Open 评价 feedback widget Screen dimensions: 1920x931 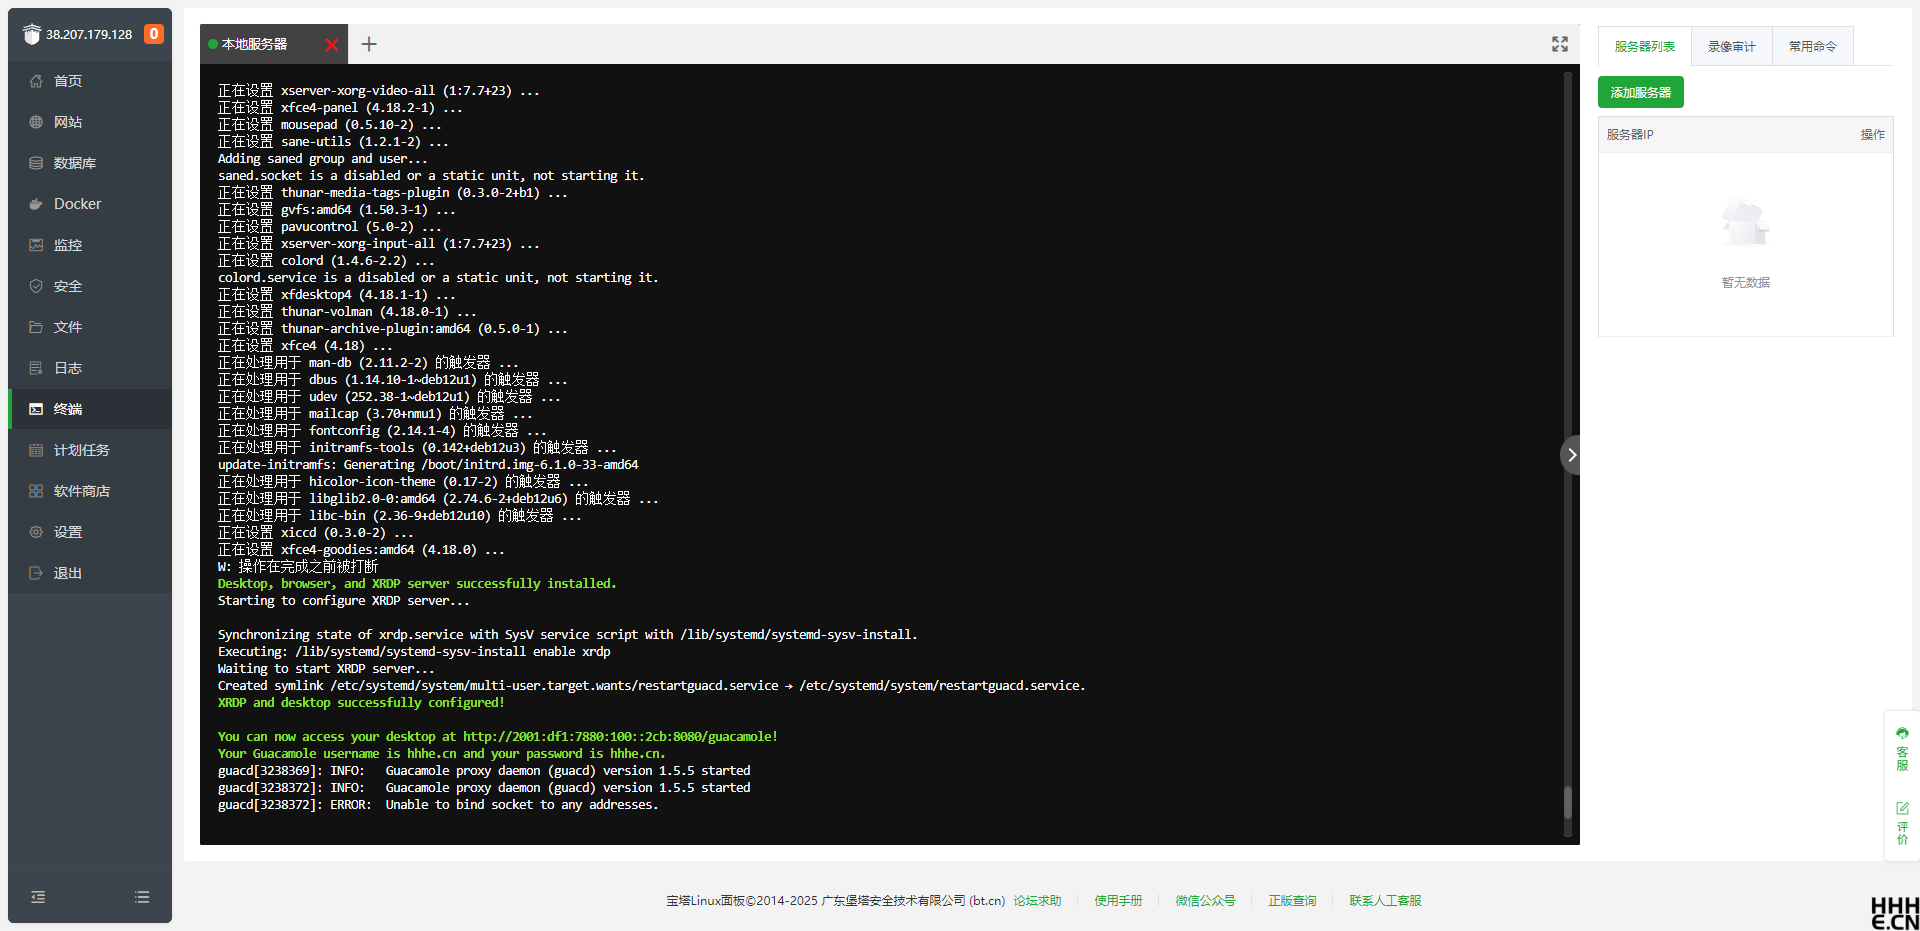[1902, 823]
